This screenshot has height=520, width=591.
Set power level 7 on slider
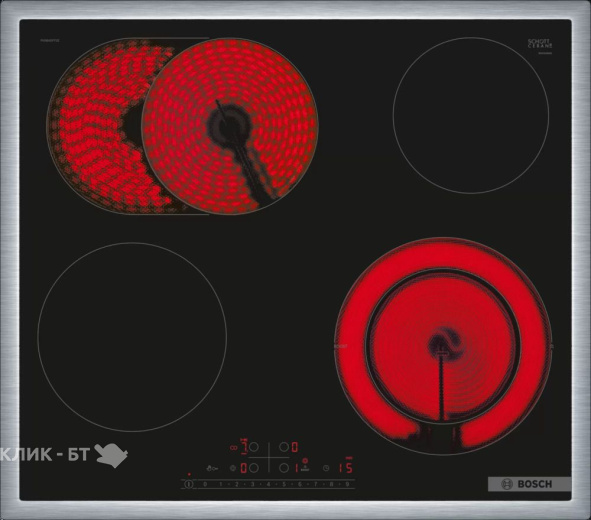pos(315,484)
